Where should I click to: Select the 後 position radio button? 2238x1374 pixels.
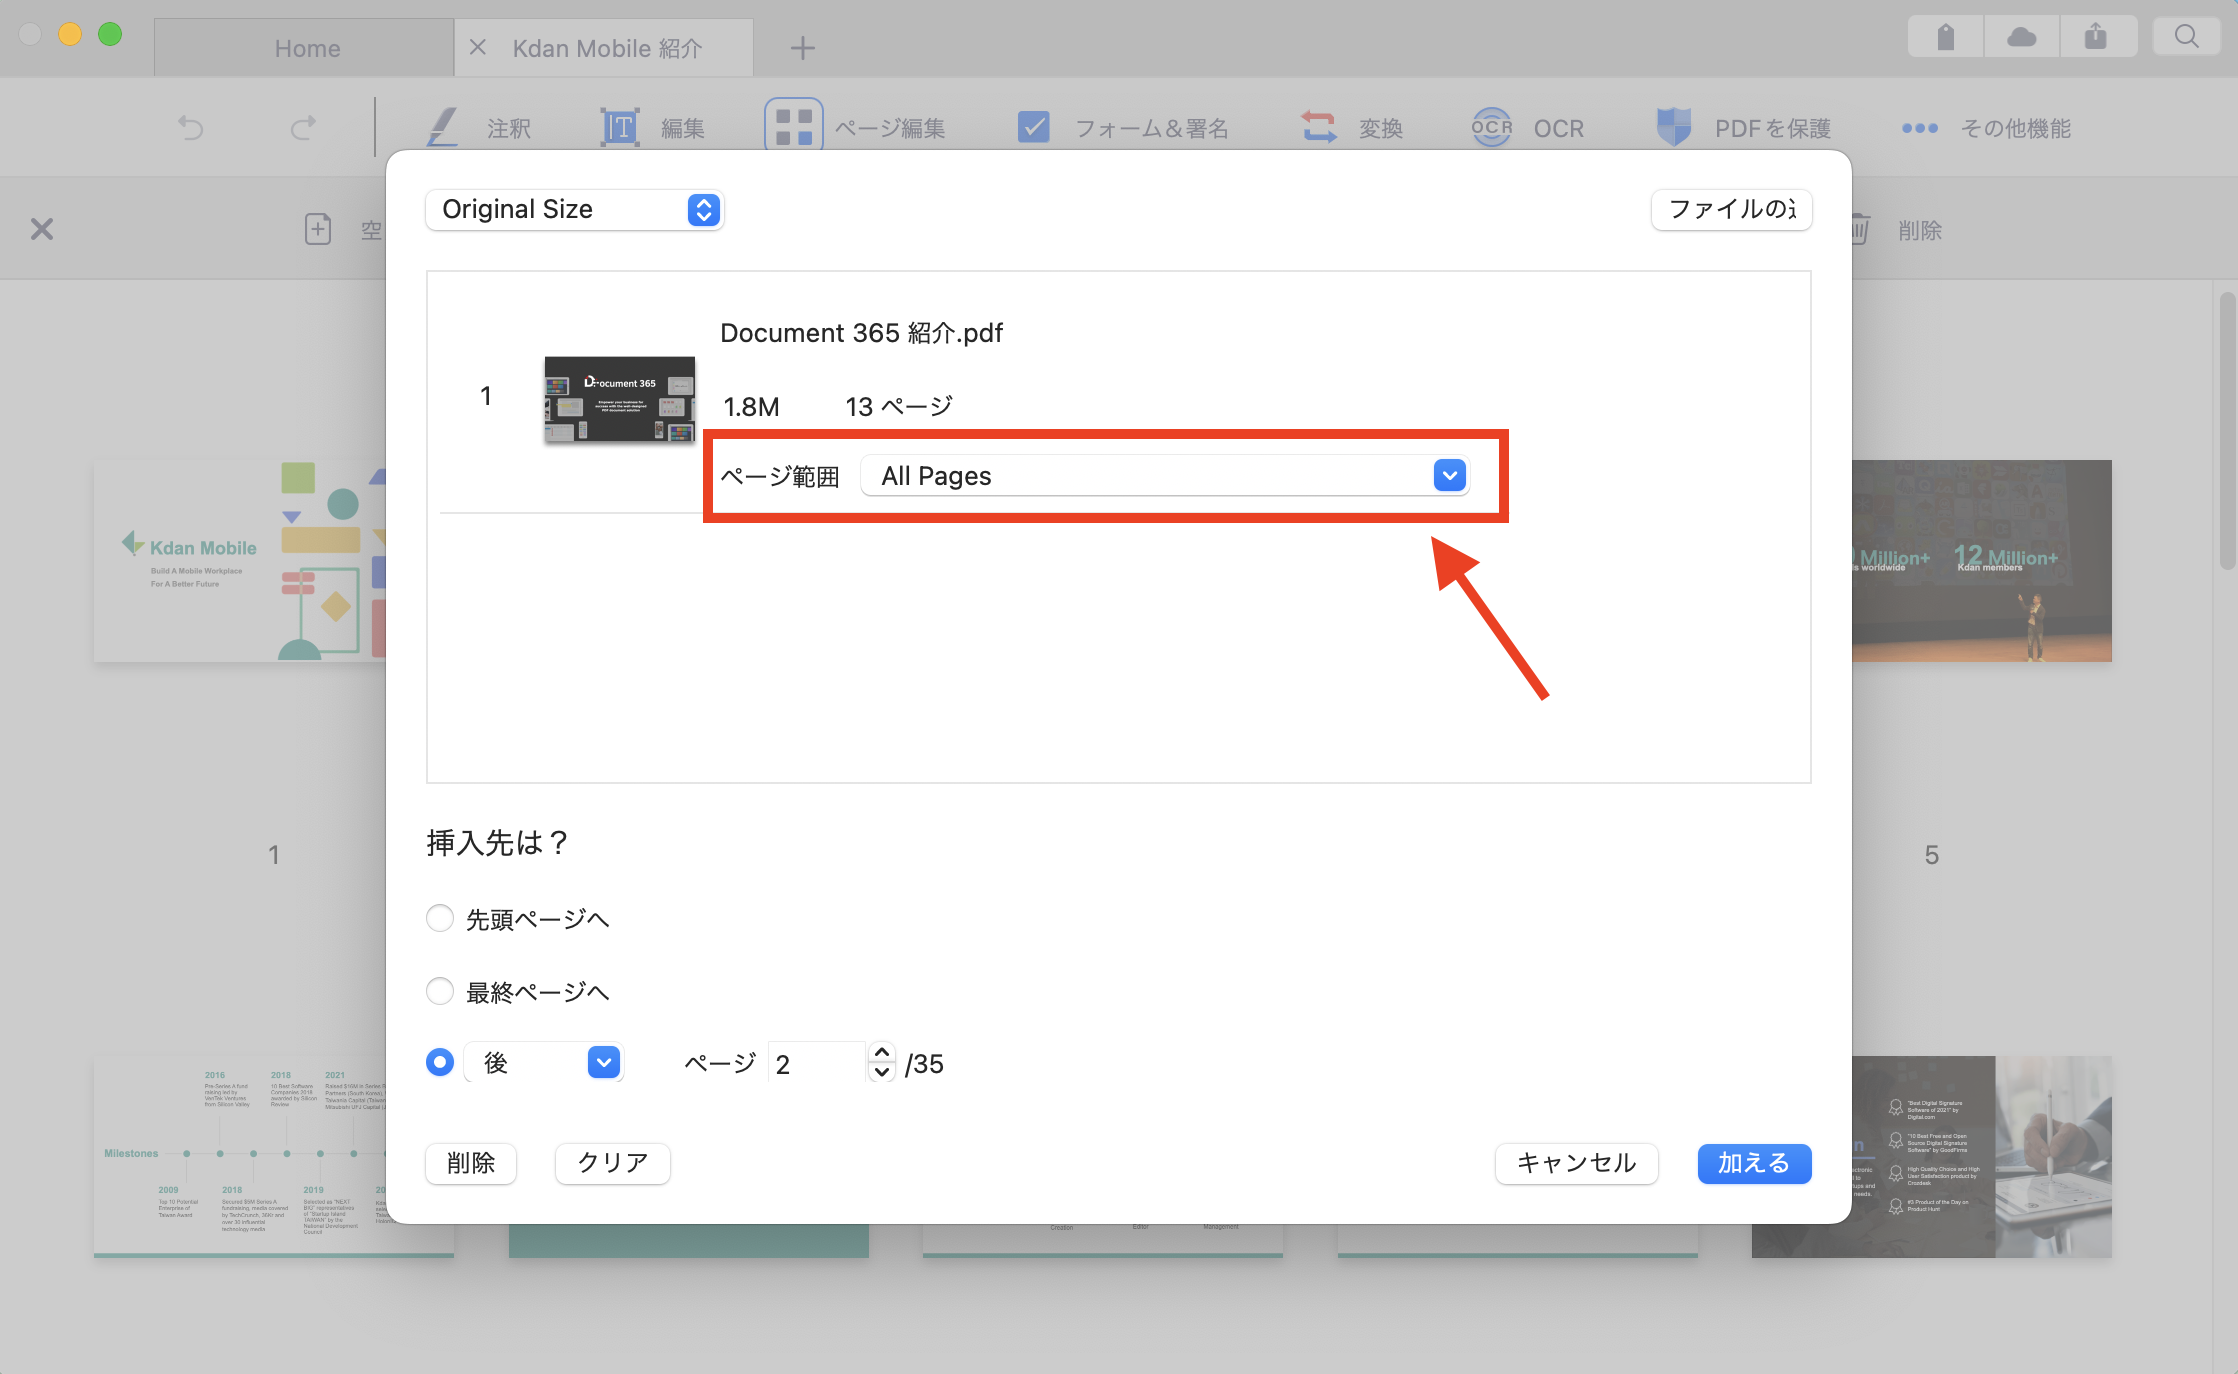pos(440,1062)
